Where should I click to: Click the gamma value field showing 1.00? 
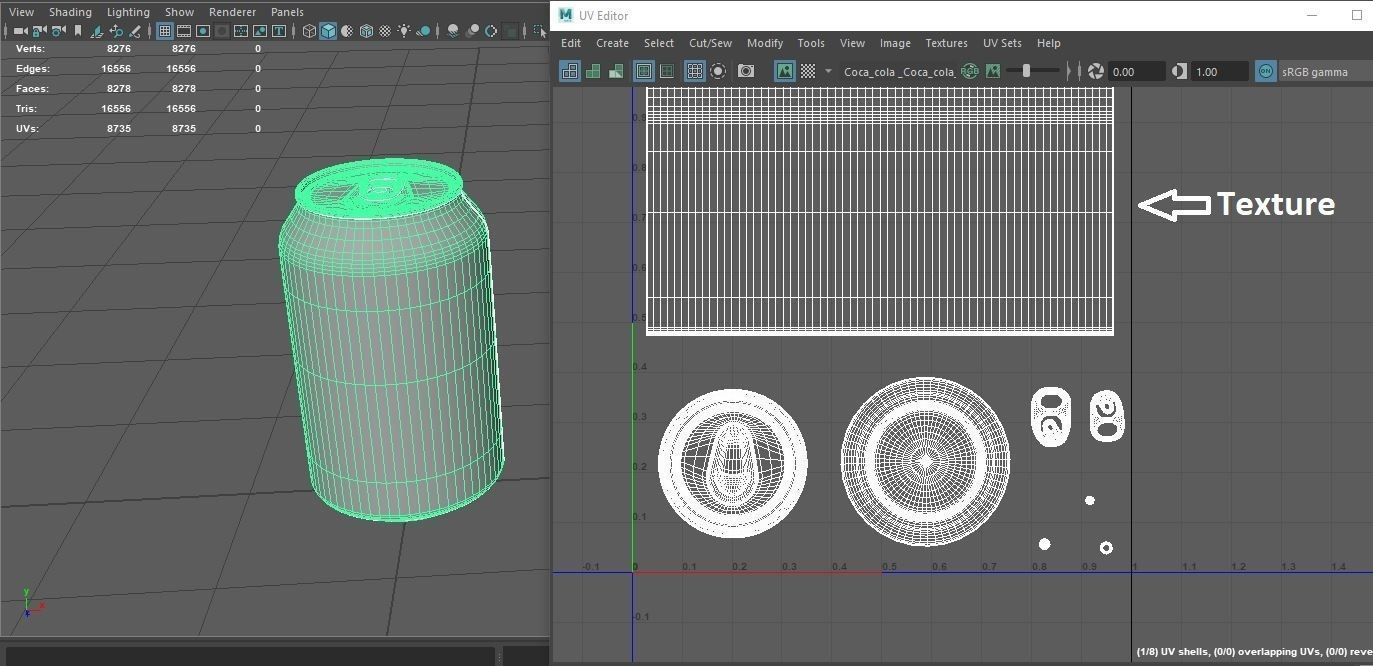(1220, 71)
